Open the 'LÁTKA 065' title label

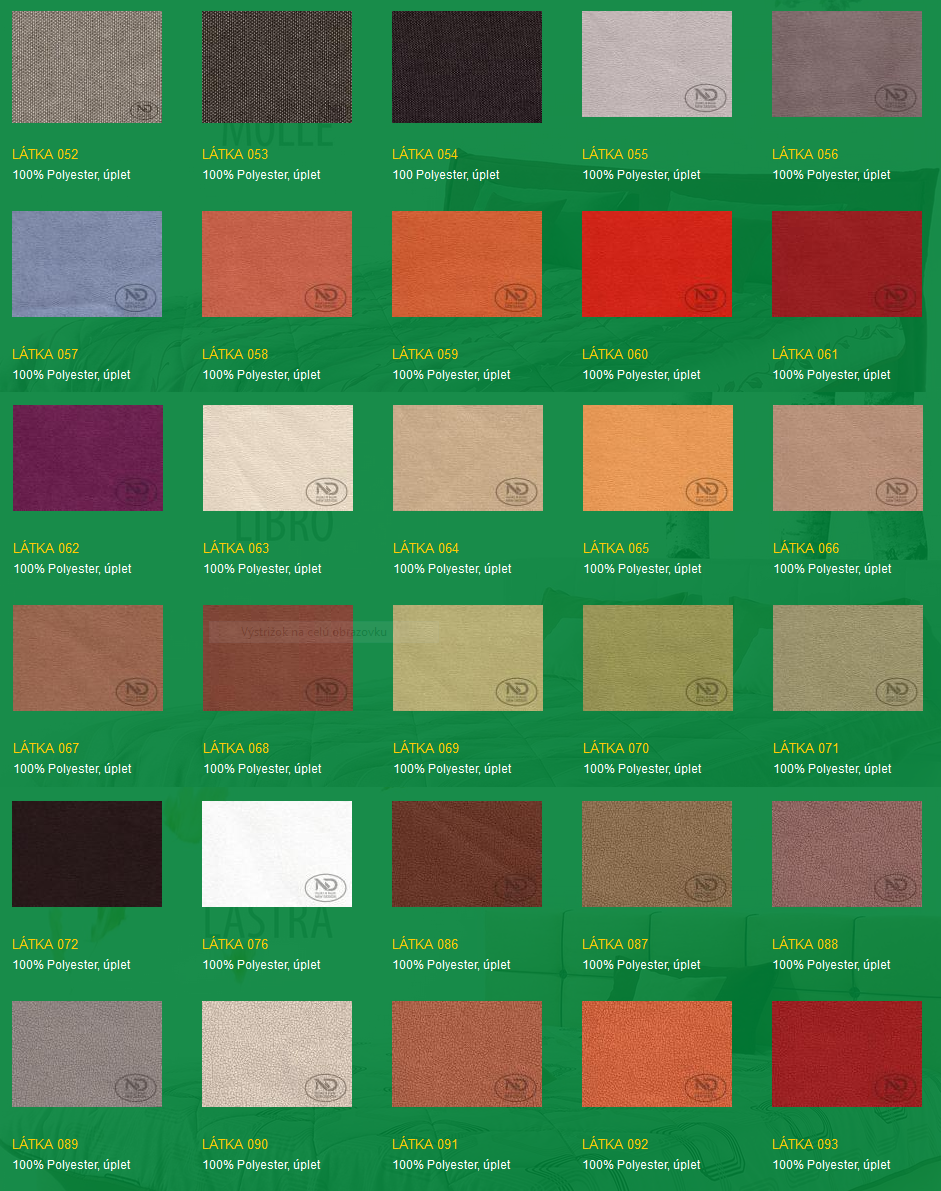point(616,548)
